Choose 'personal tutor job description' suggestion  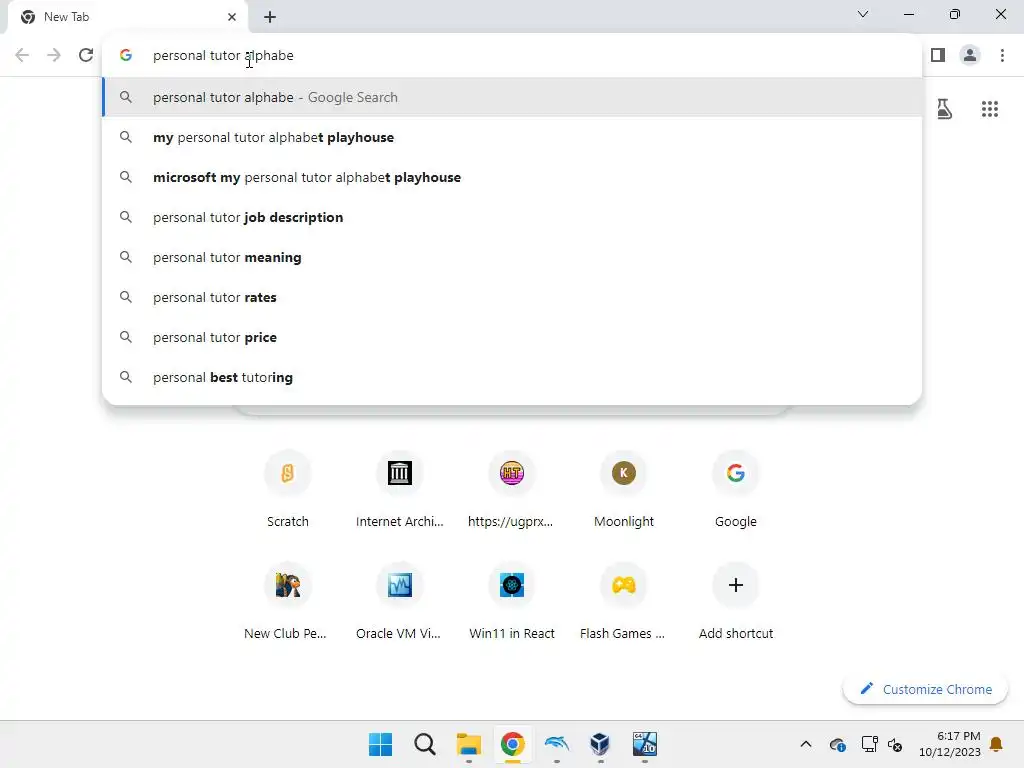tap(512, 217)
